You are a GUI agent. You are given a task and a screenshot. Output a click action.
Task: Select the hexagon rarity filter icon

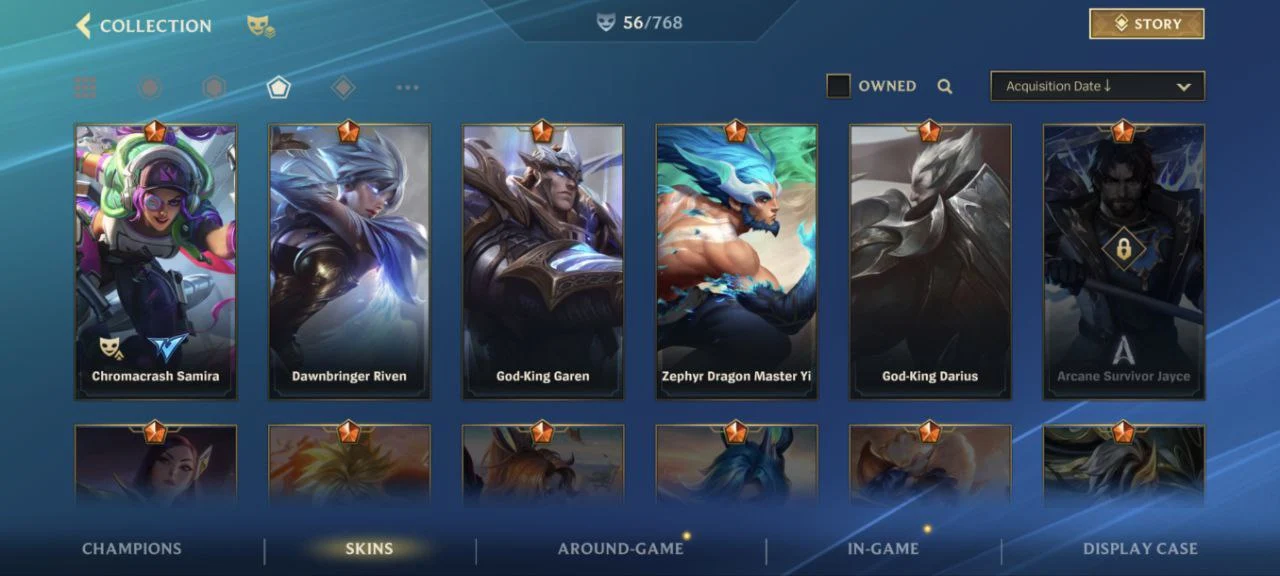[214, 88]
